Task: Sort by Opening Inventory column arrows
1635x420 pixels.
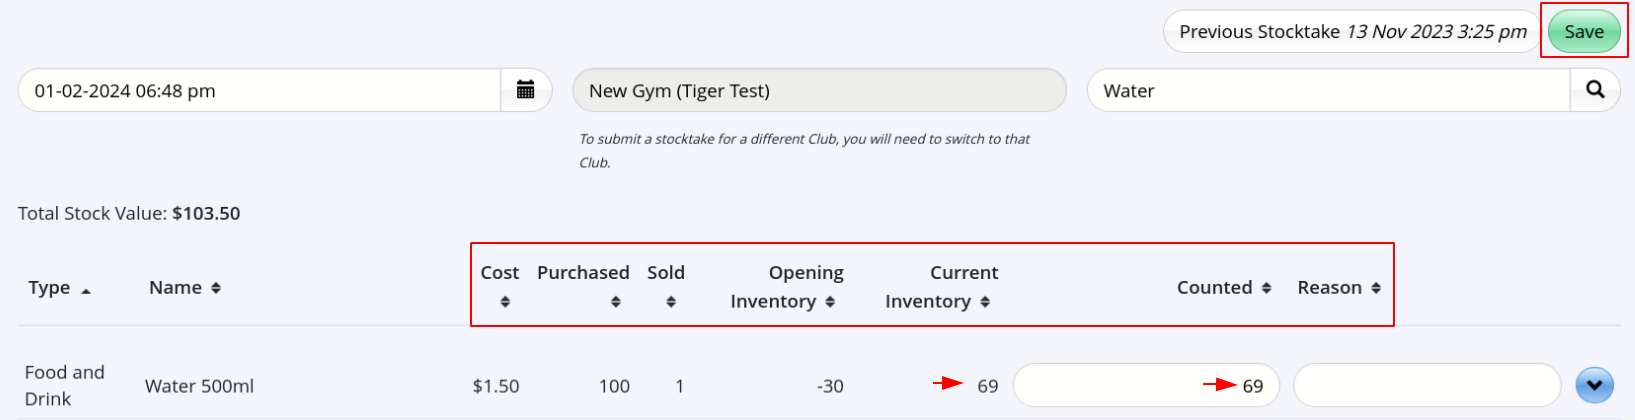Action: pos(830,302)
